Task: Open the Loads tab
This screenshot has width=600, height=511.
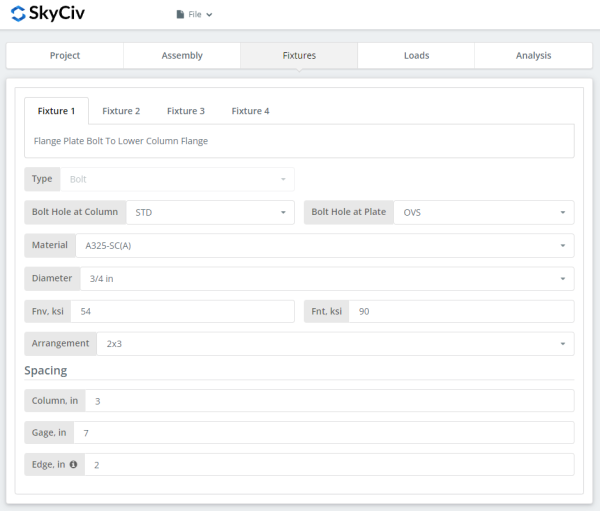Action: click(x=416, y=56)
